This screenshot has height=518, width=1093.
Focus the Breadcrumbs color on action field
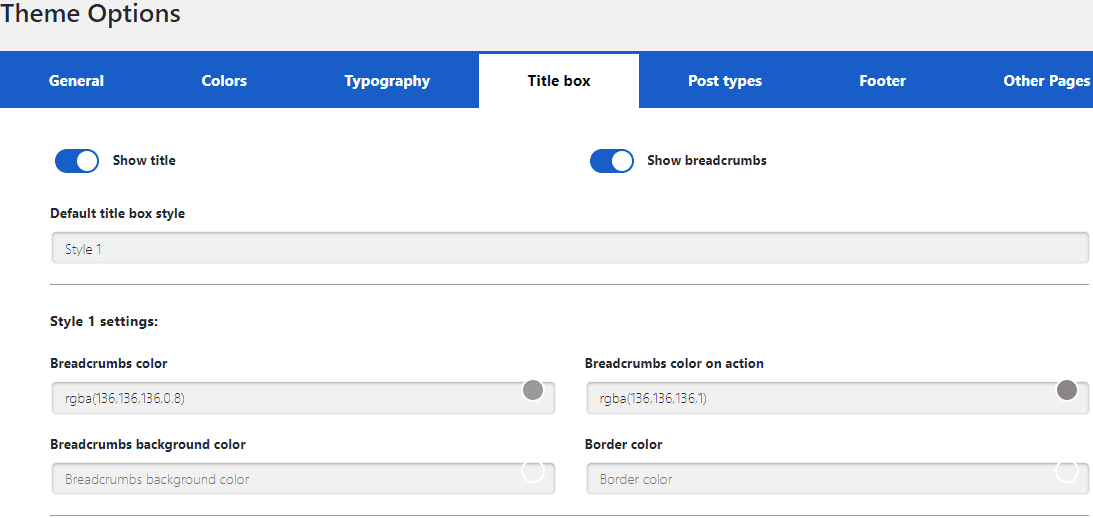tap(815, 398)
